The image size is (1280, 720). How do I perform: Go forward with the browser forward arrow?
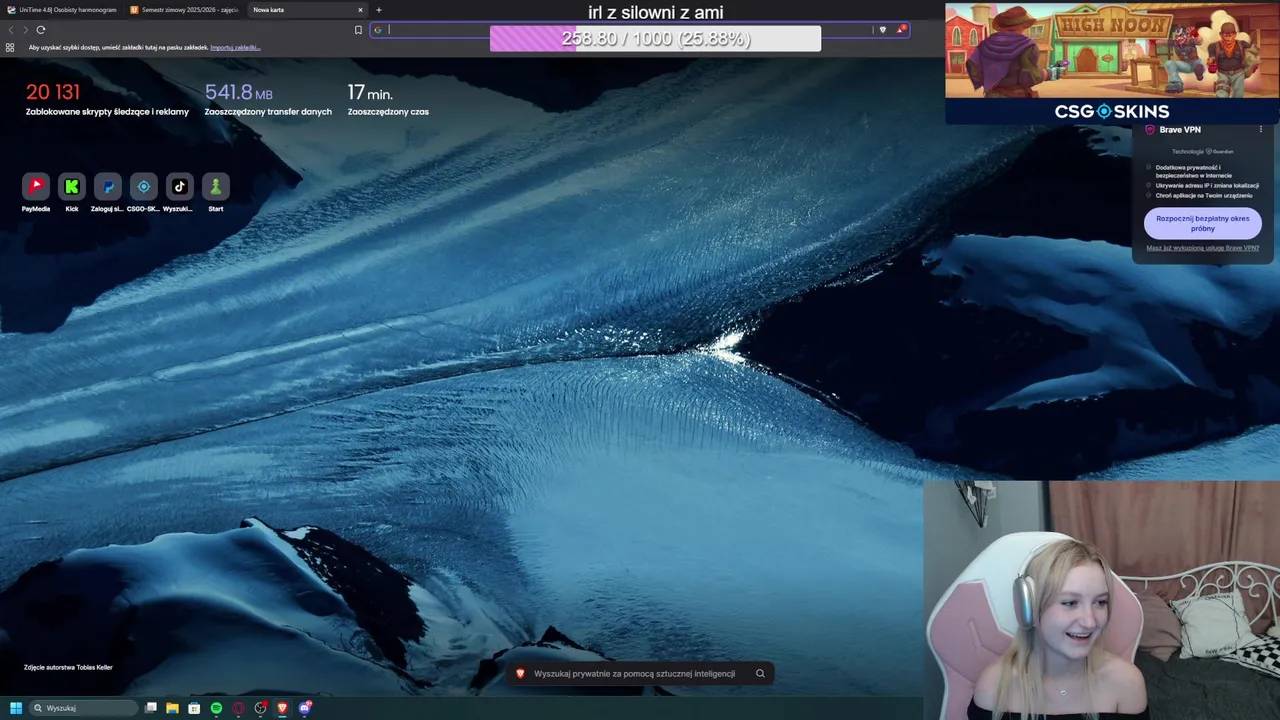pos(25,30)
